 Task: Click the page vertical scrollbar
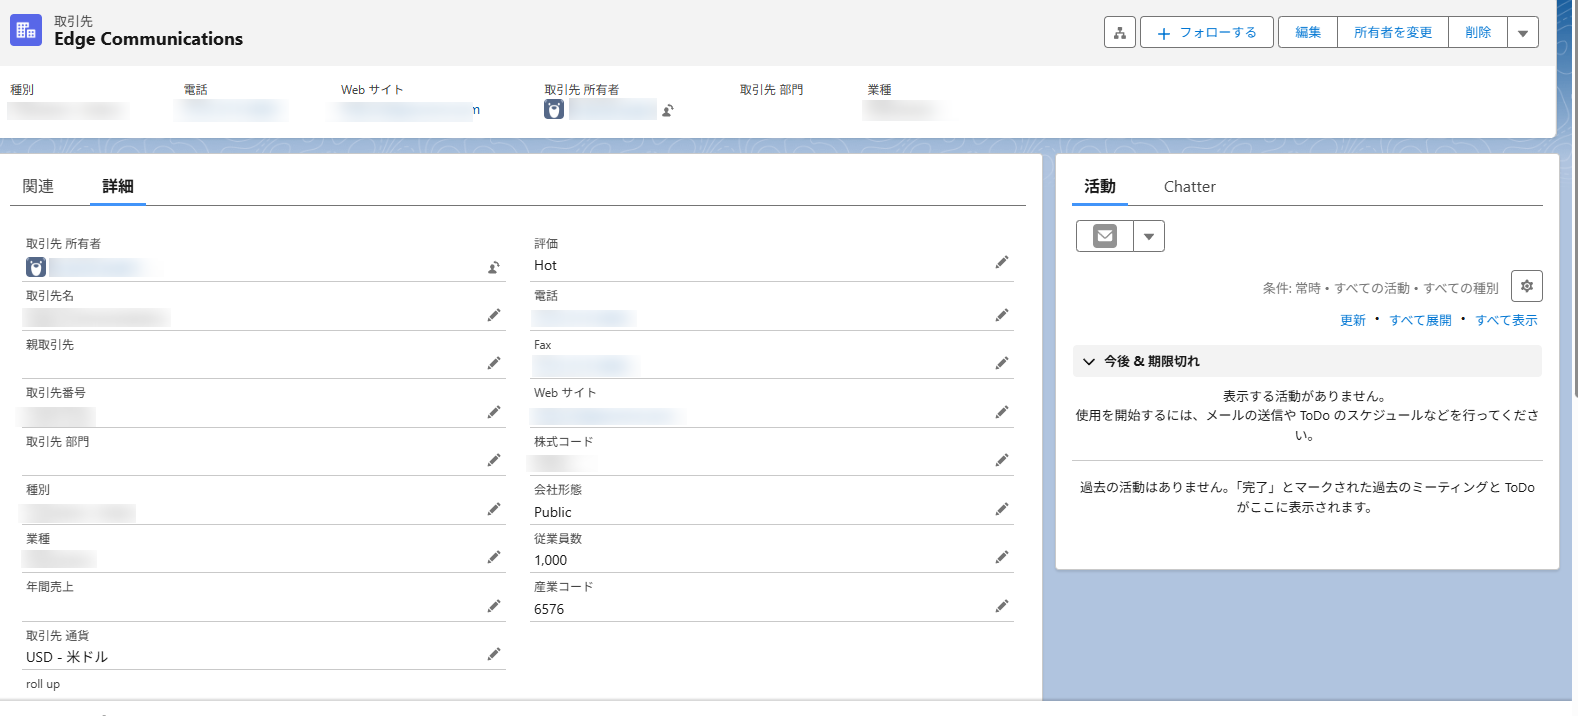(1575, 200)
